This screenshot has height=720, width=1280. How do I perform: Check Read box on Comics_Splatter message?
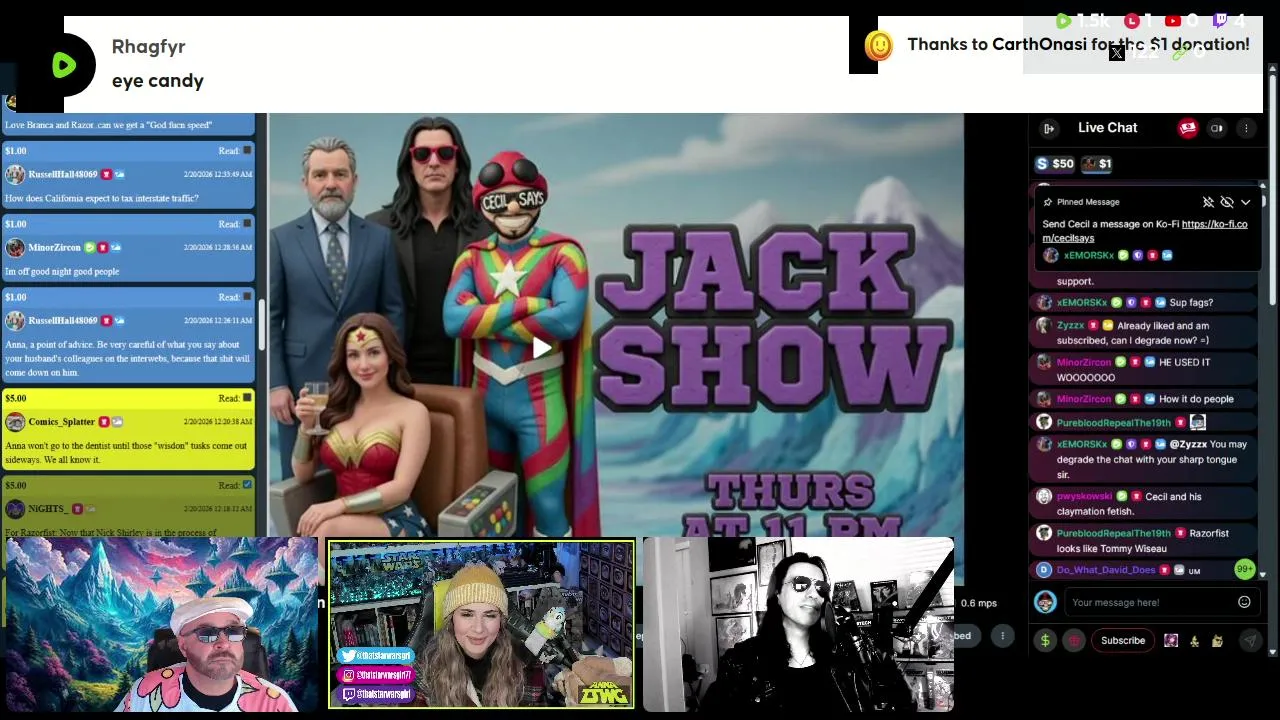click(247, 398)
